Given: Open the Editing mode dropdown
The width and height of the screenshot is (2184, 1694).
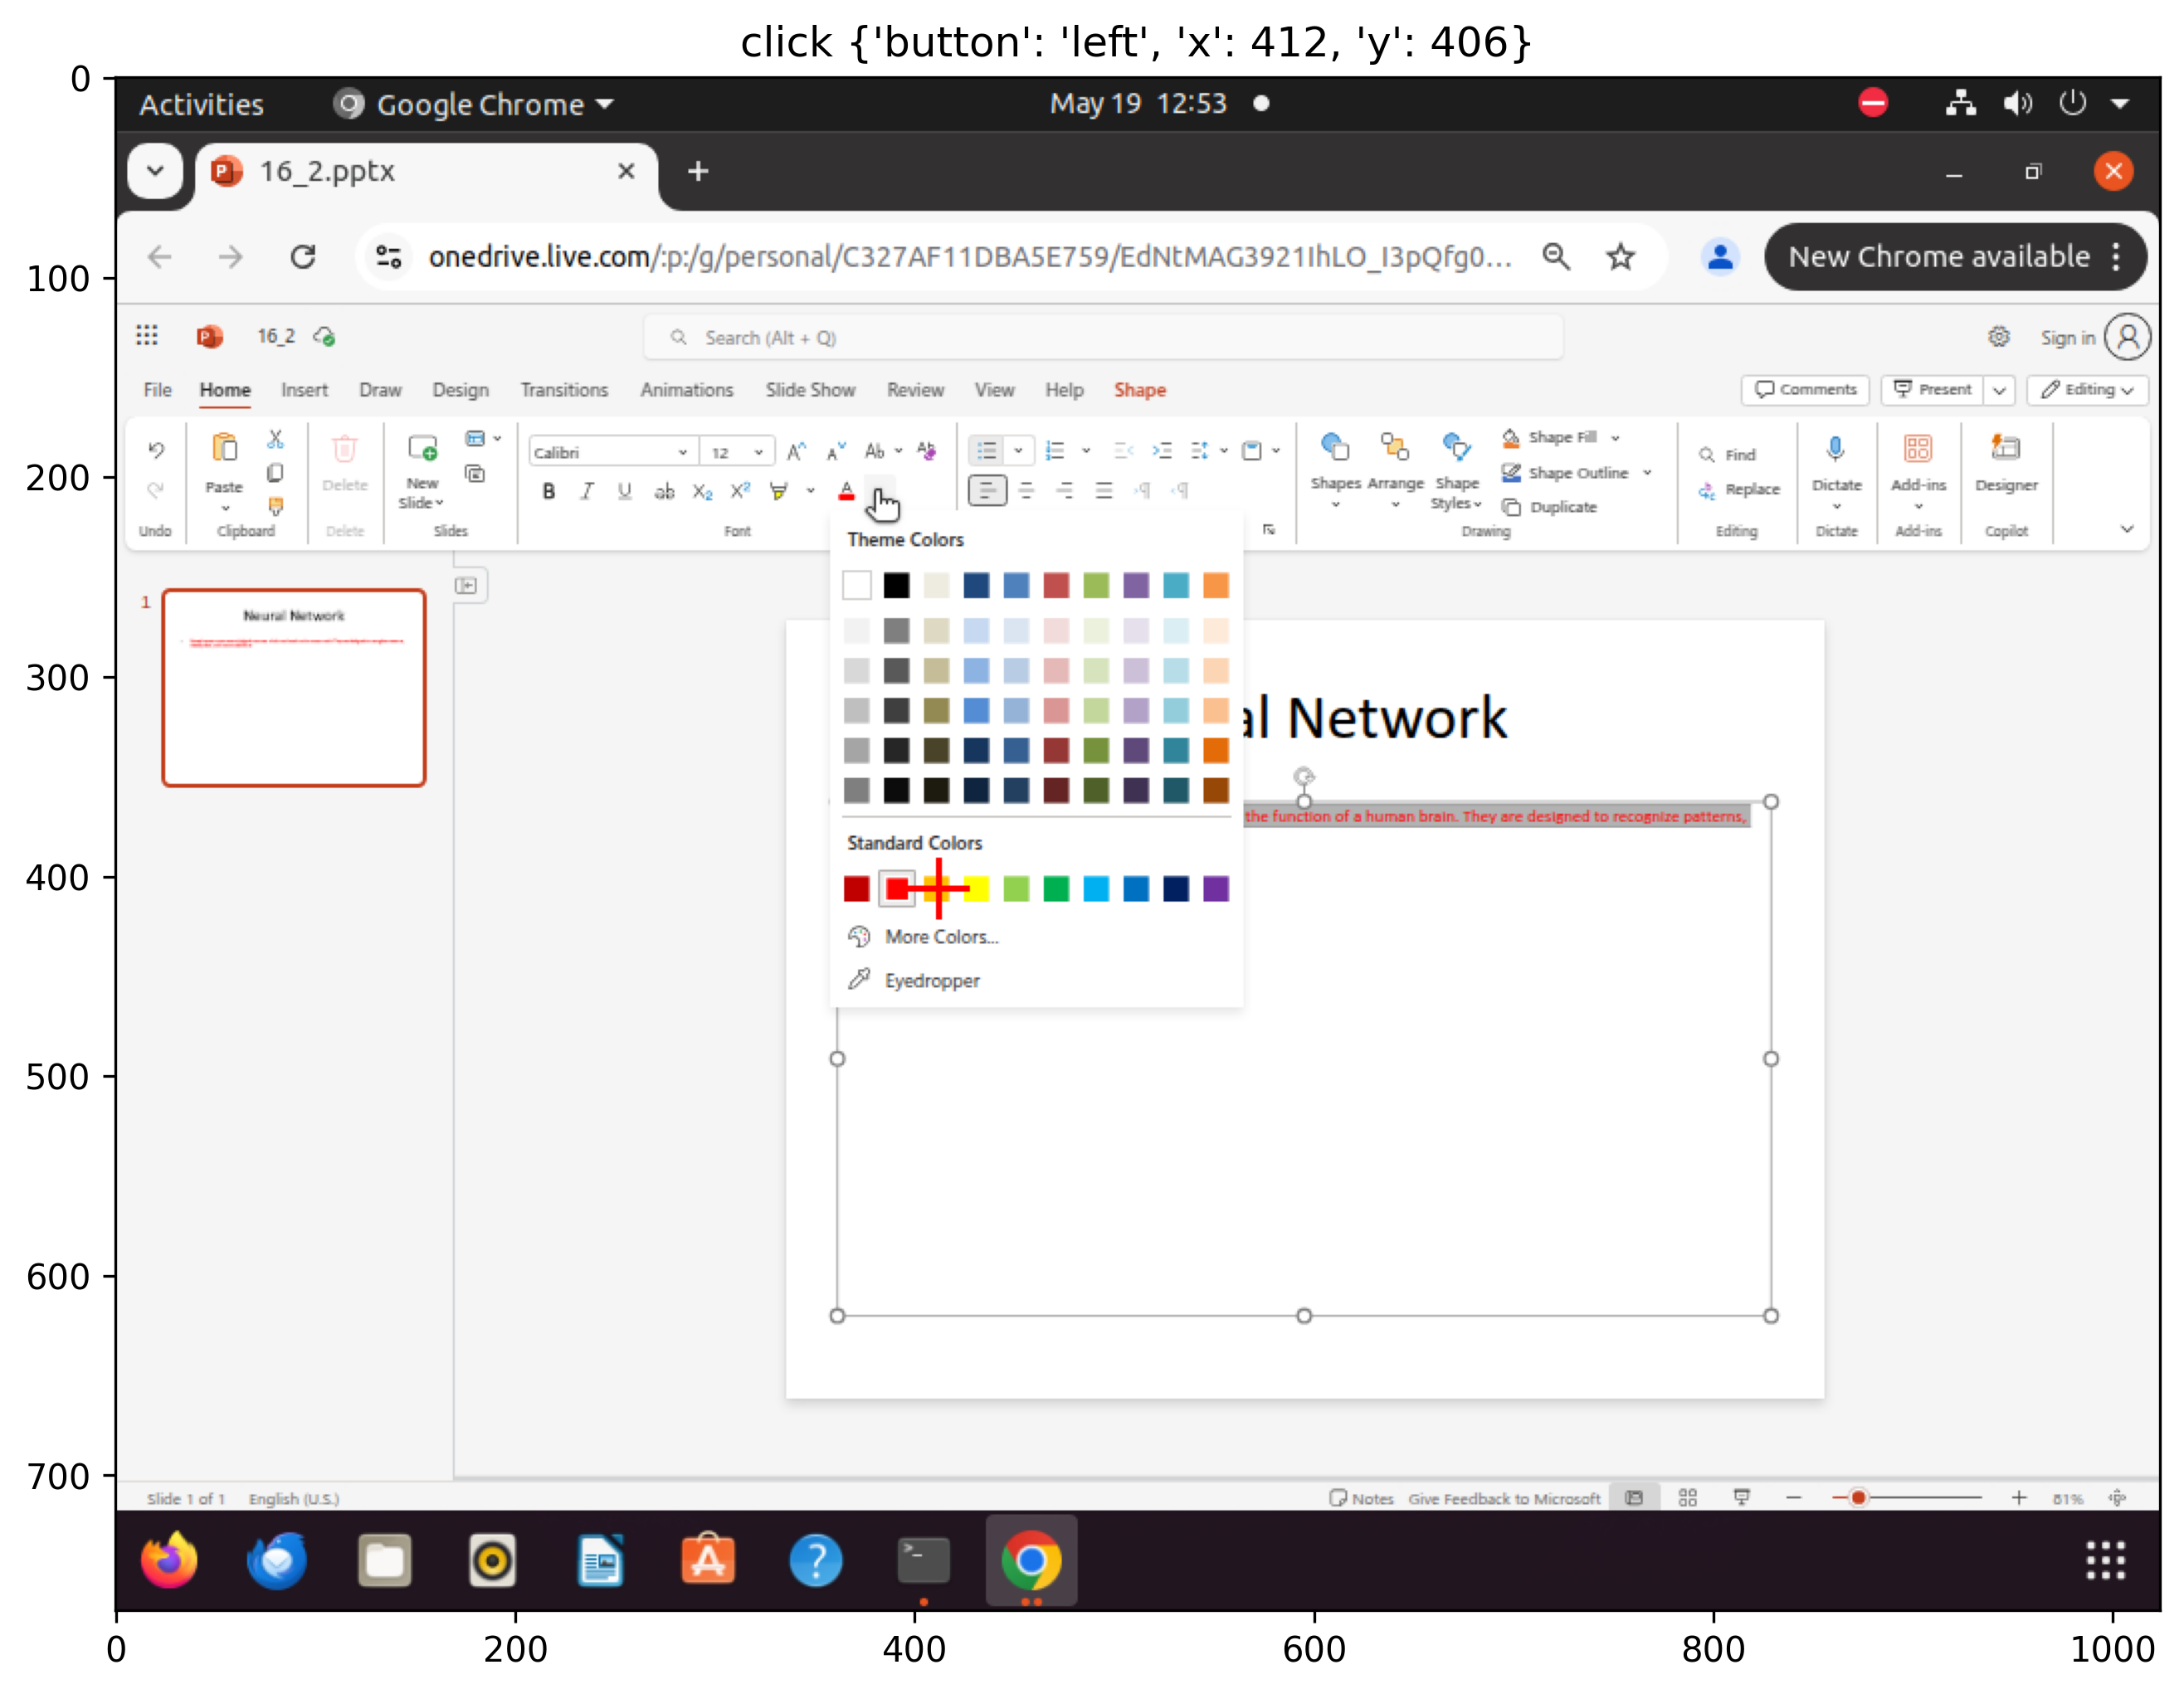Looking at the screenshot, I should 2088,390.
